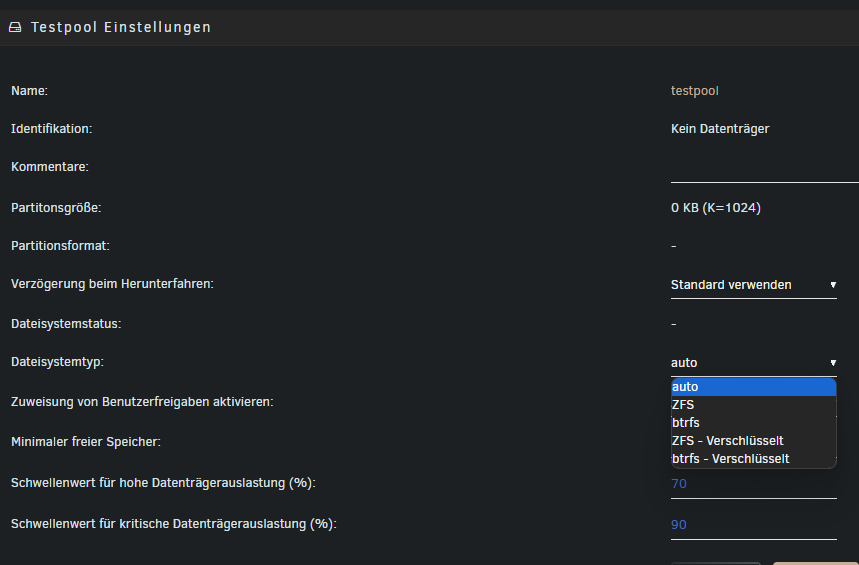Select btrfs - Verschlüsselt option

tap(753, 459)
